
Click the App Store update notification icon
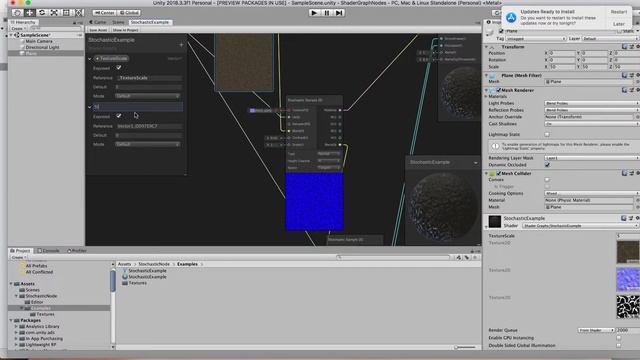tap(511, 17)
